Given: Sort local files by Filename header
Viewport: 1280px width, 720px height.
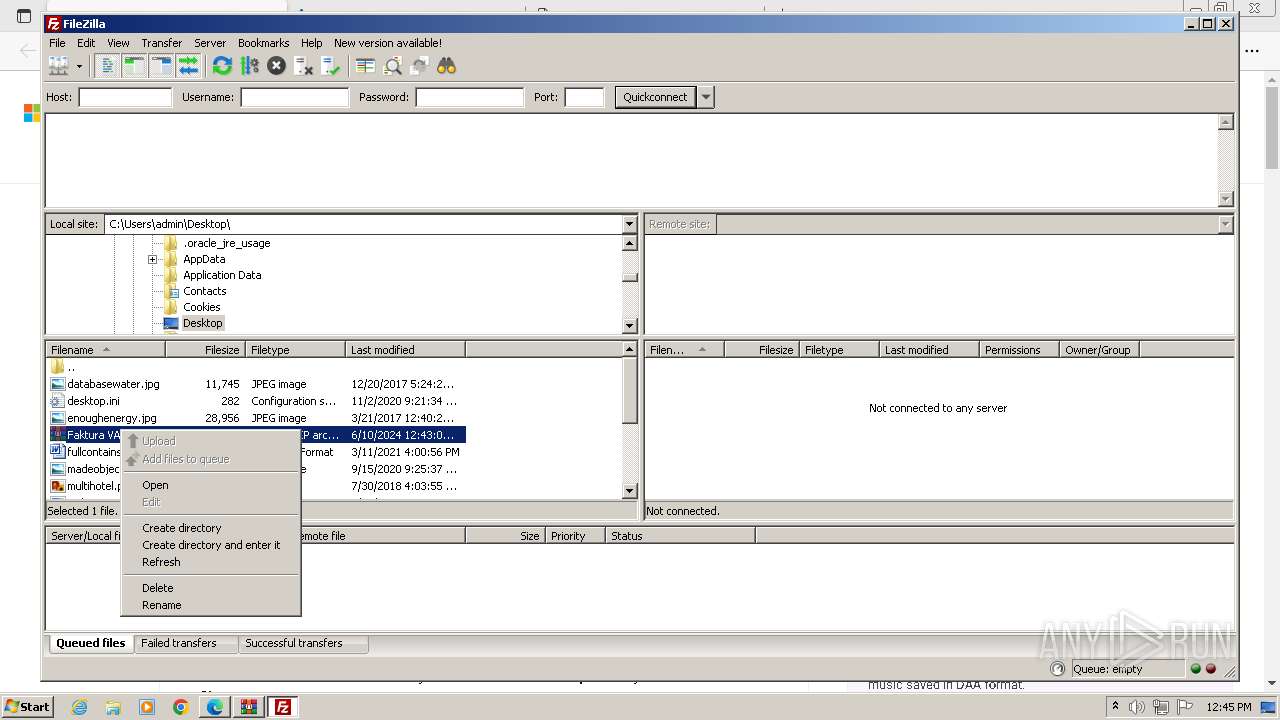Looking at the screenshot, I should (105, 350).
